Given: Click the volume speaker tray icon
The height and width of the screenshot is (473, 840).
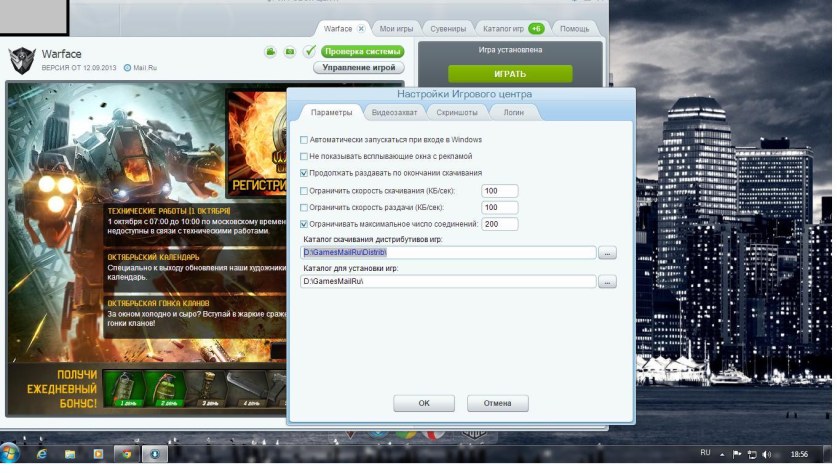Looking at the screenshot, I should (767, 454).
